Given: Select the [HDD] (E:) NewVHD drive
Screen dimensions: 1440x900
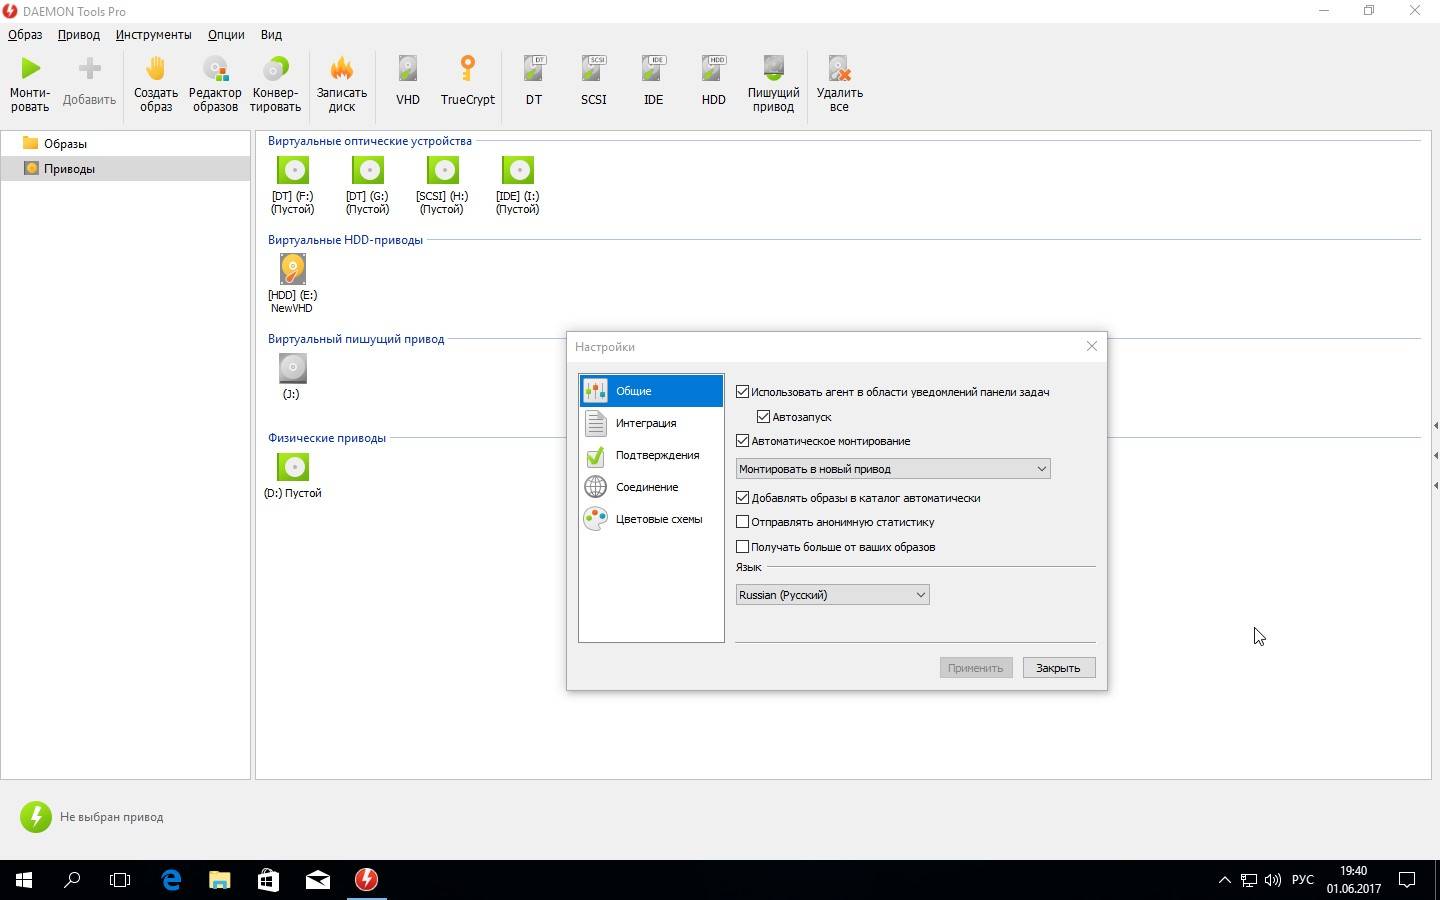Looking at the screenshot, I should [292, 284].
